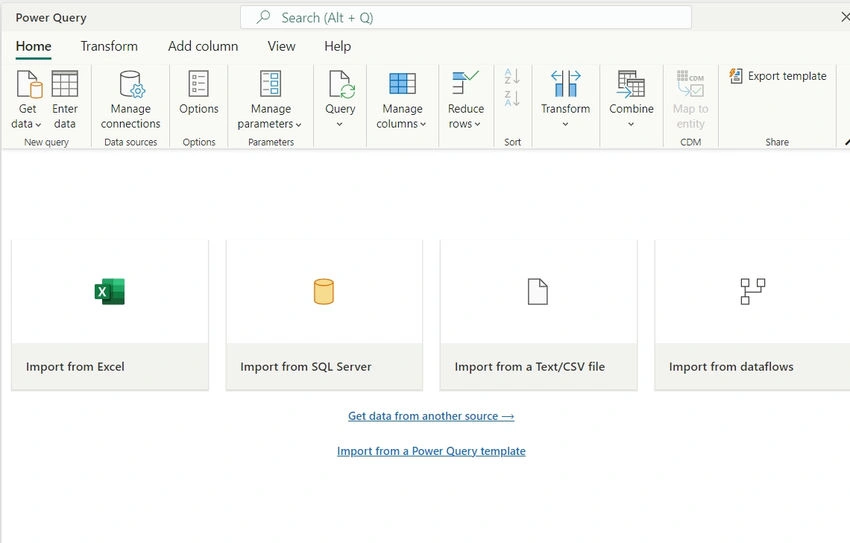The width and height of the screenshot is (850, 543).
Task: Click the Query refresh icon
Action: [x=341, y=84]
